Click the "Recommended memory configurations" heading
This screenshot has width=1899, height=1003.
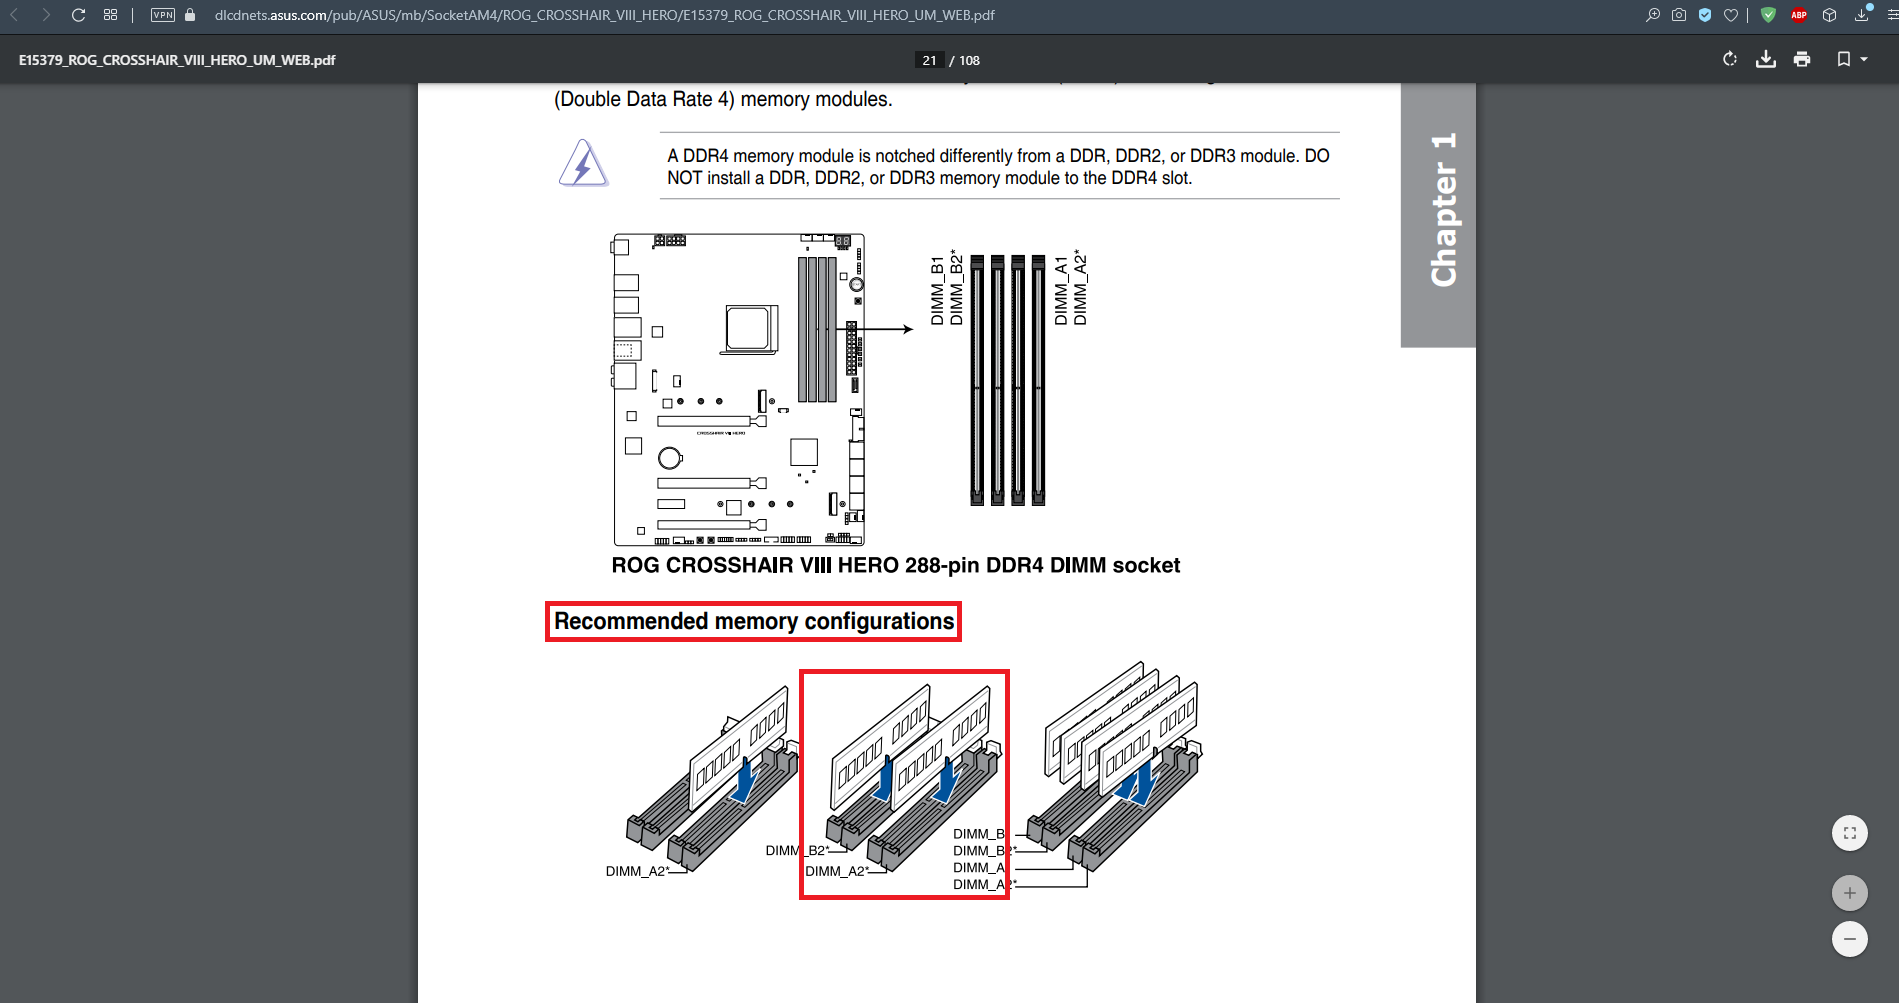(x=754, y=621)
